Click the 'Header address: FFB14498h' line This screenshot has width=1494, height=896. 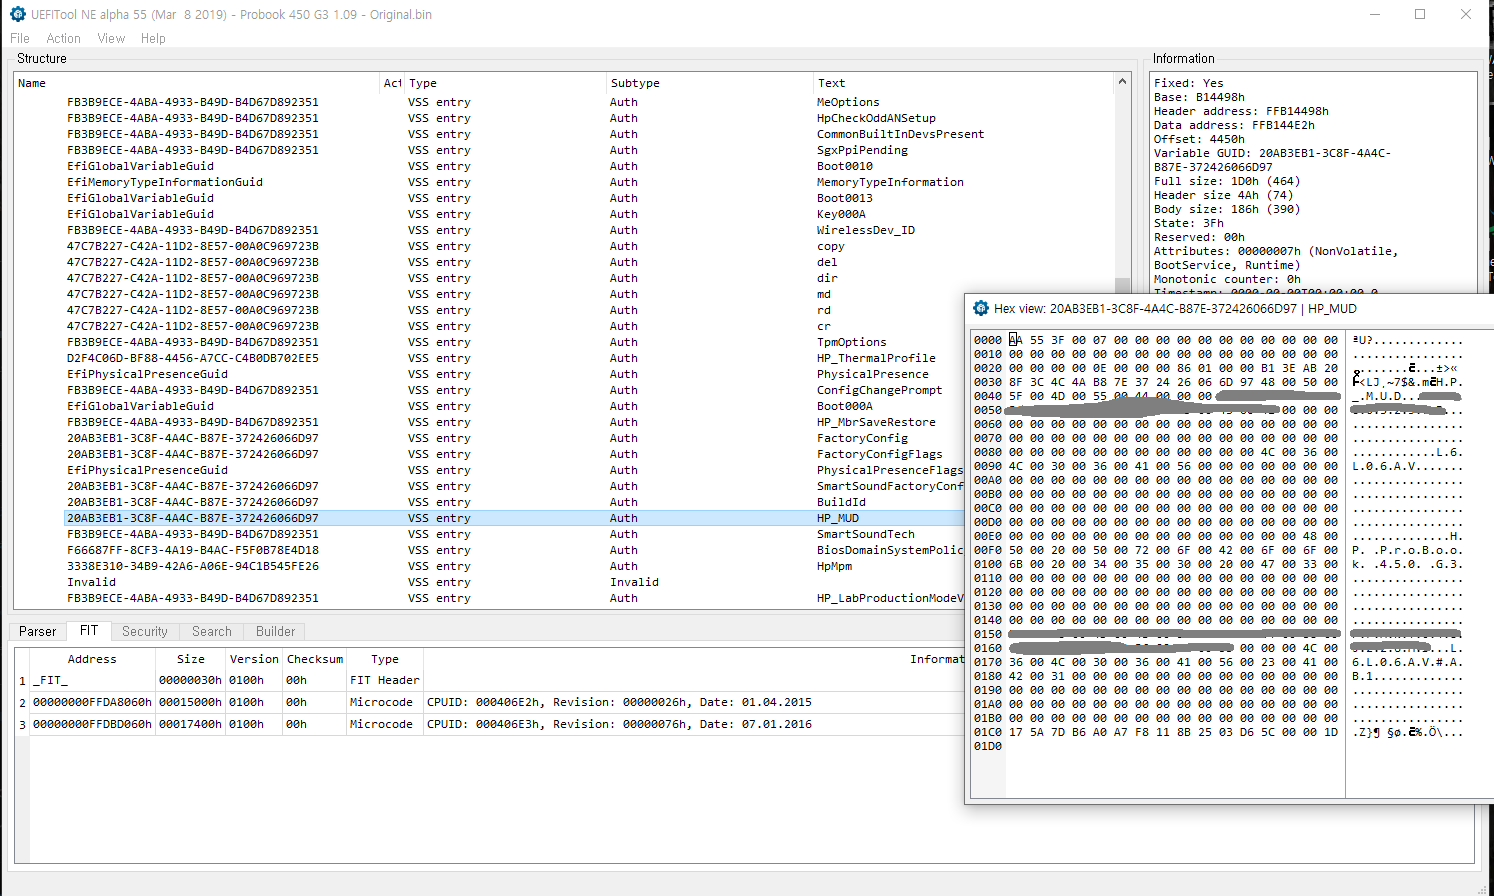point(1241,111)
